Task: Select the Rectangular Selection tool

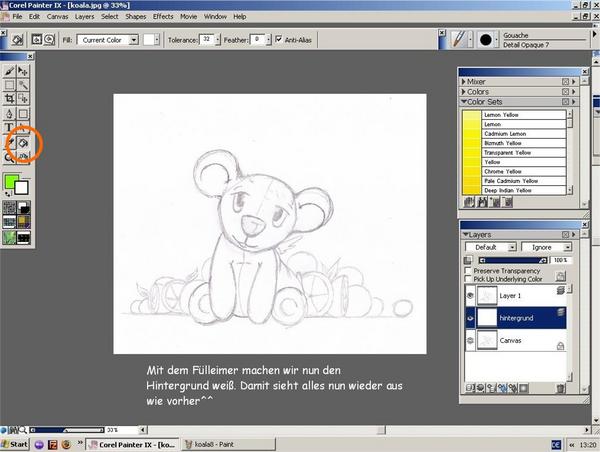Action: (9, 85)
